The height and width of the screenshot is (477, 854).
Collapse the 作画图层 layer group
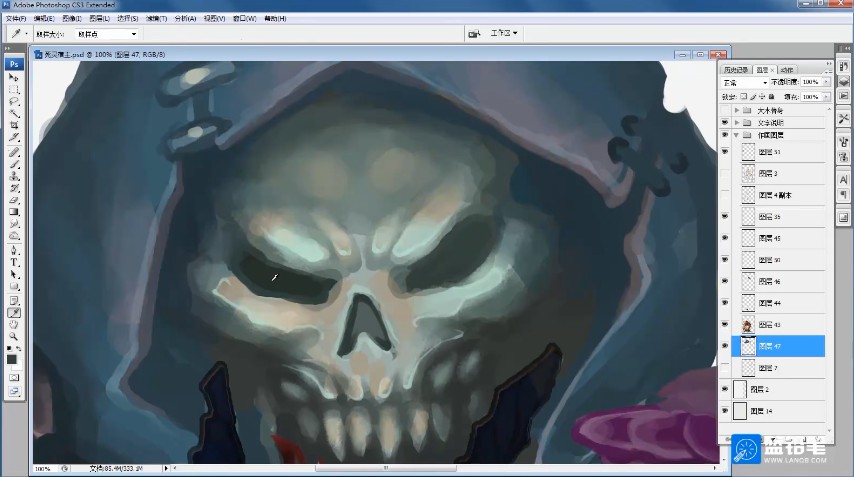(737, 135)
